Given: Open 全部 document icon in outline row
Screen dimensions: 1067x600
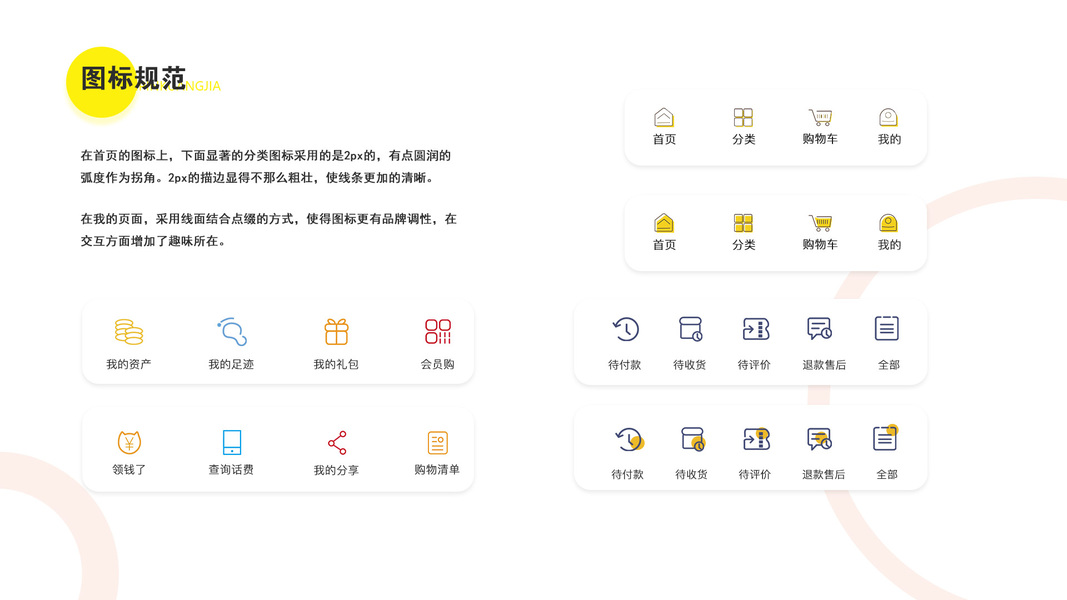Looking at the screenshot, I should [x=887, y=329].
